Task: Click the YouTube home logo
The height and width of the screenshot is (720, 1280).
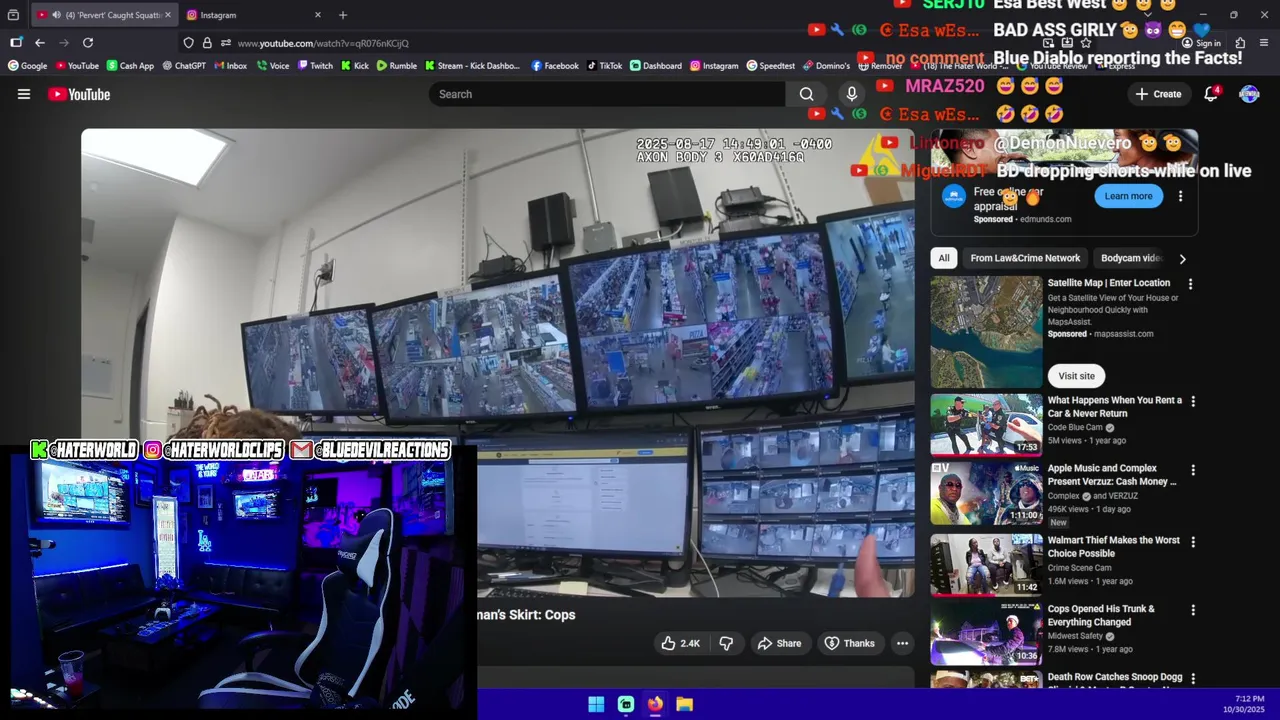Action: coord(79,94)
